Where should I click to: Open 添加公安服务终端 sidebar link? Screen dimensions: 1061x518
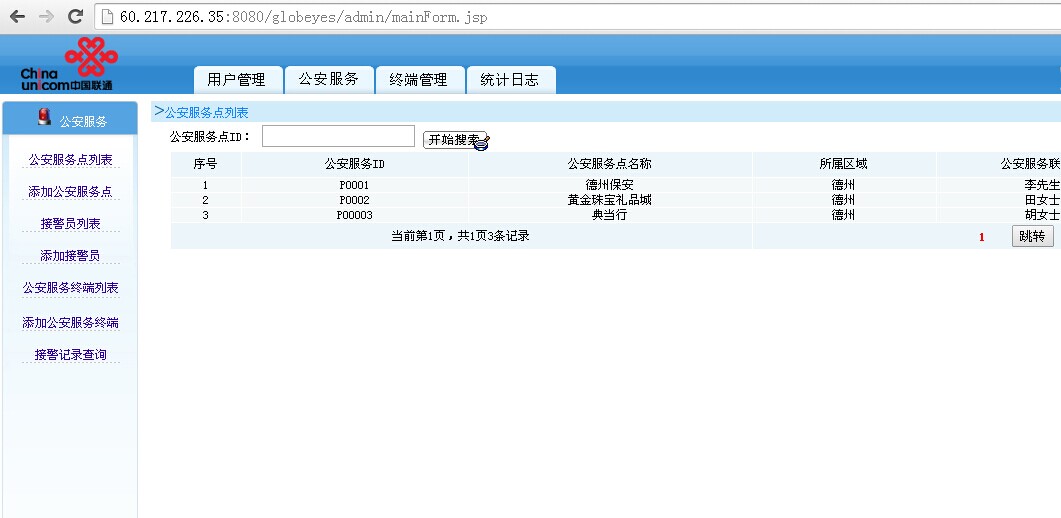[70, 323]
